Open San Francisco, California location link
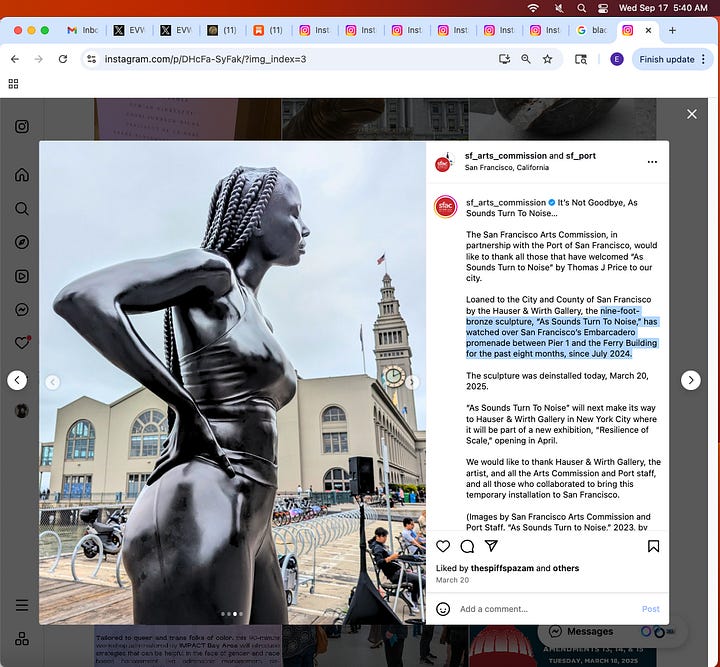The image size is (720, 667). 506,168
